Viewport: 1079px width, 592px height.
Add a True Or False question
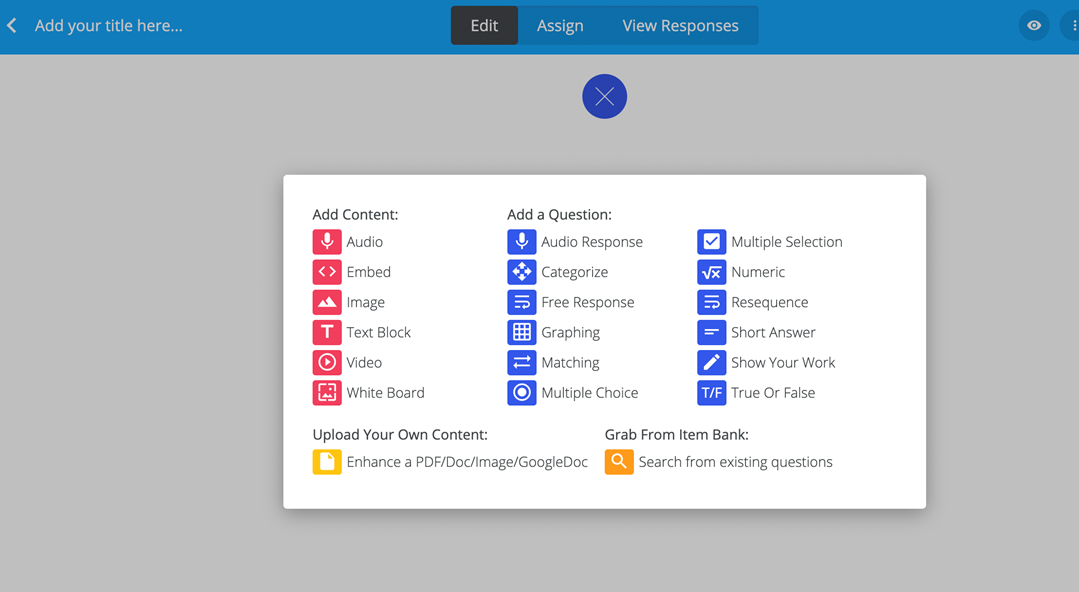[756, 393]
